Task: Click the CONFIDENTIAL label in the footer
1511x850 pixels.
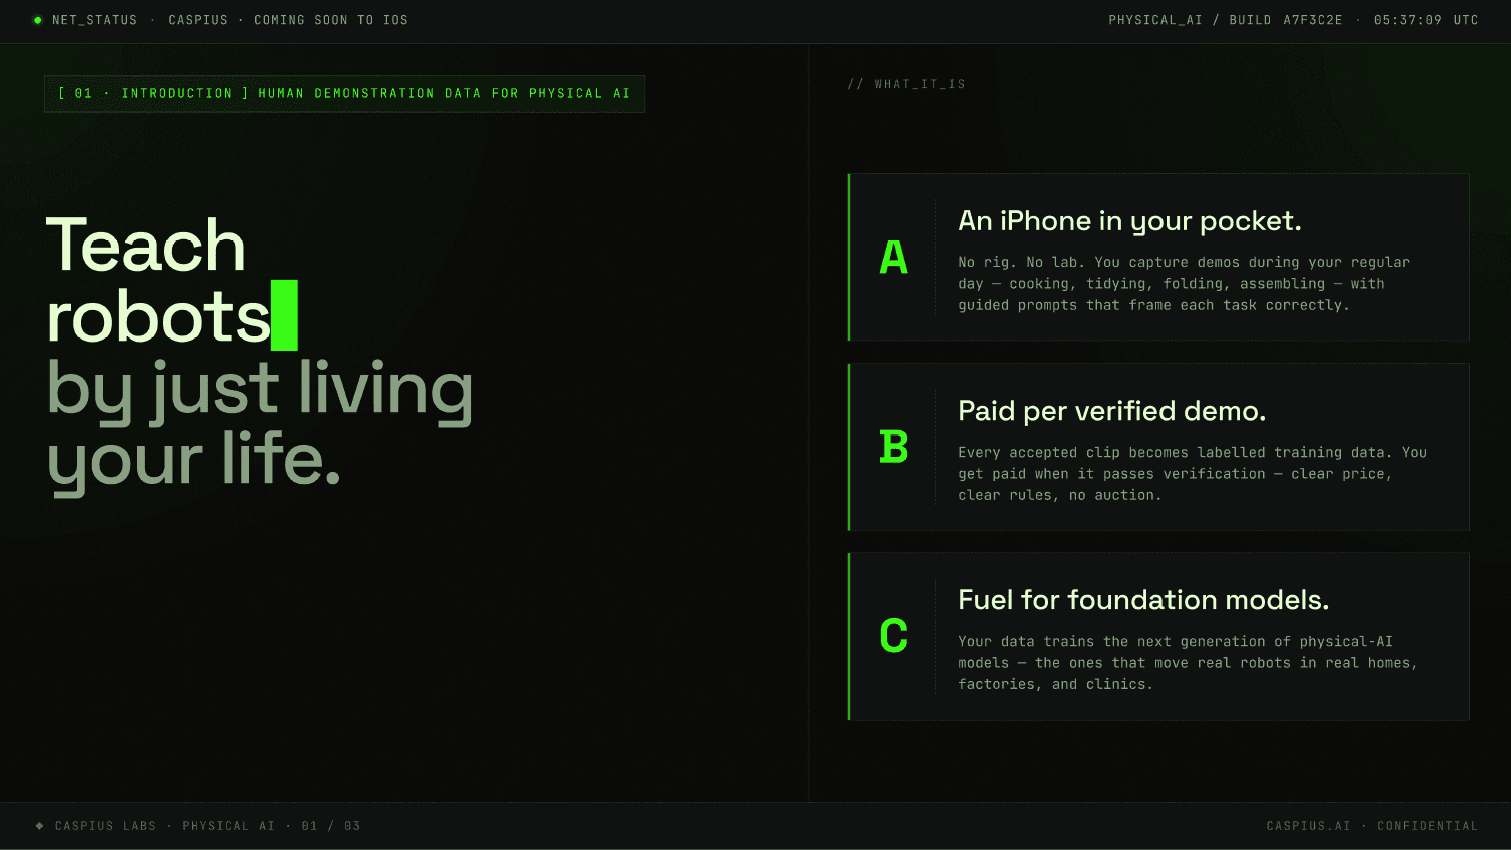Action: click(1427, 826)
